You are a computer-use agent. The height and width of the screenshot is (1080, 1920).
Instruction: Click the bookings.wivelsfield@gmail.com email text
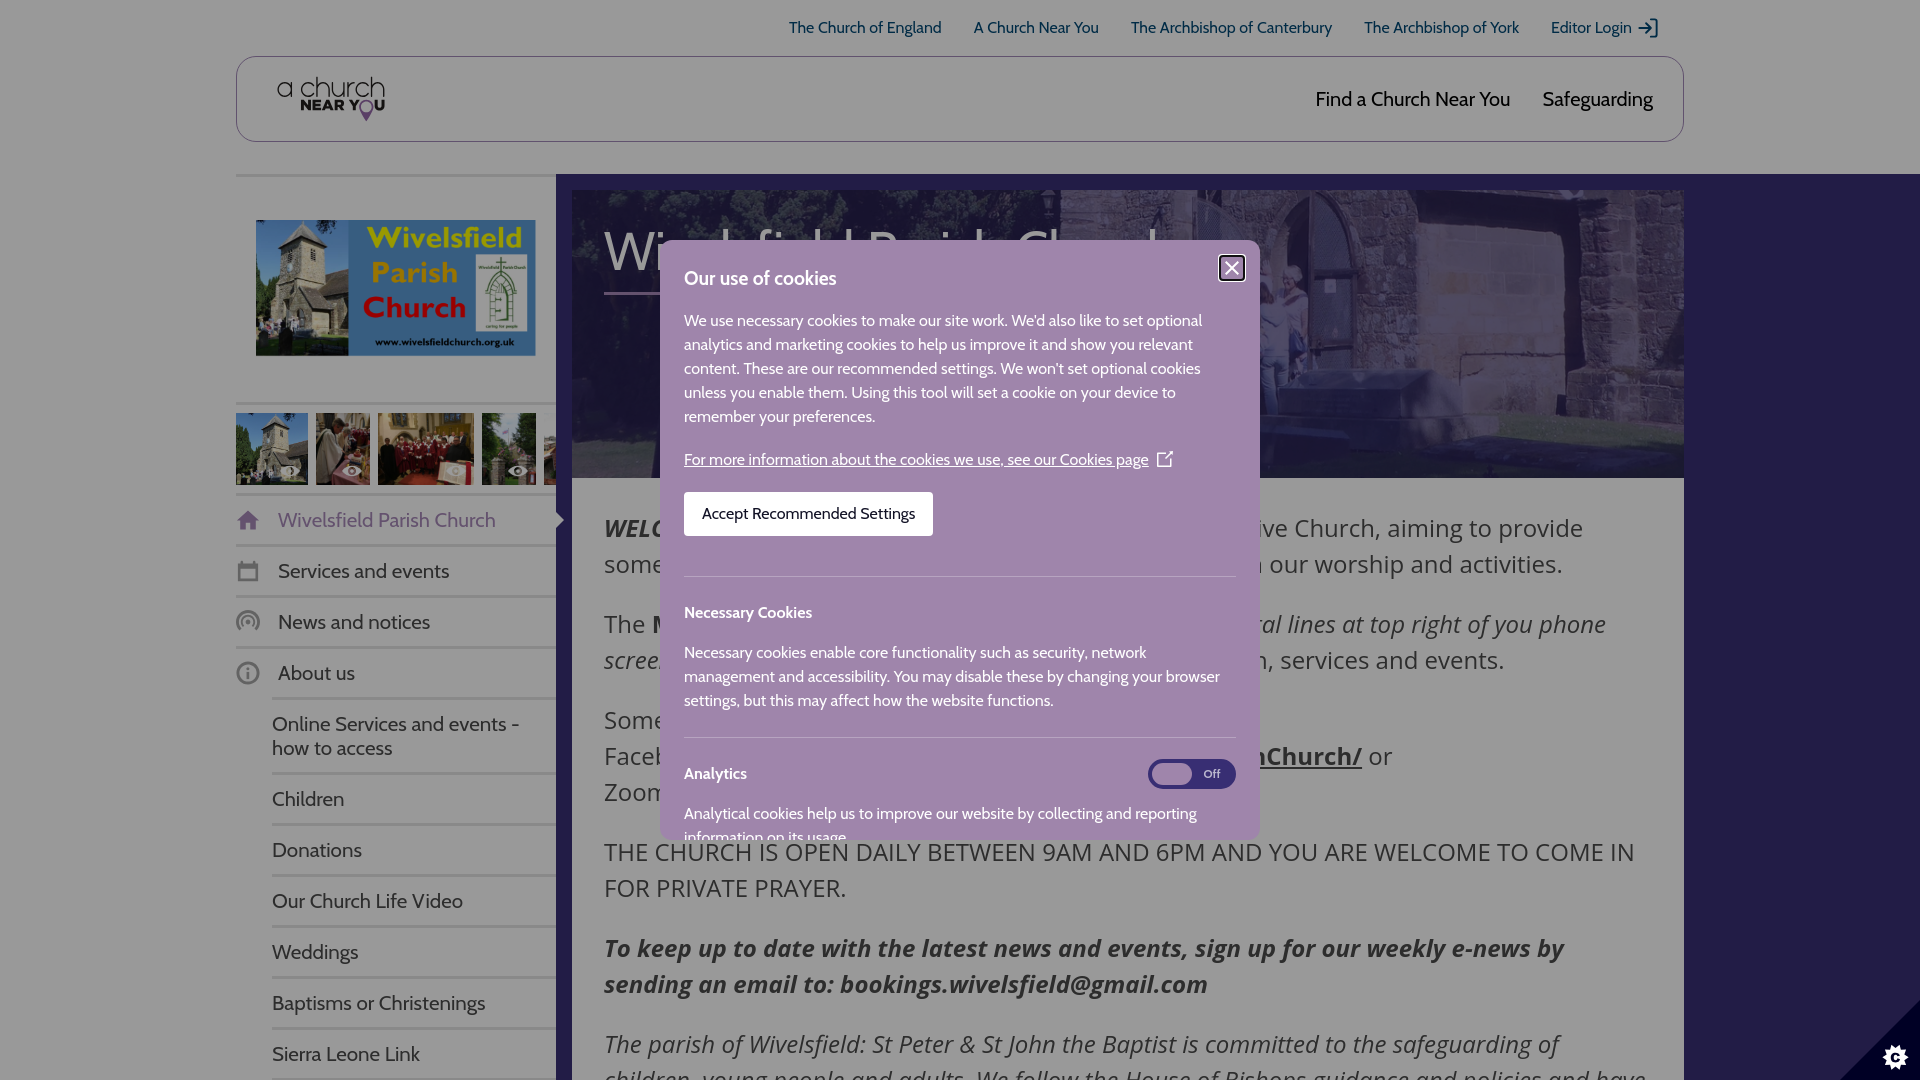1023,984
